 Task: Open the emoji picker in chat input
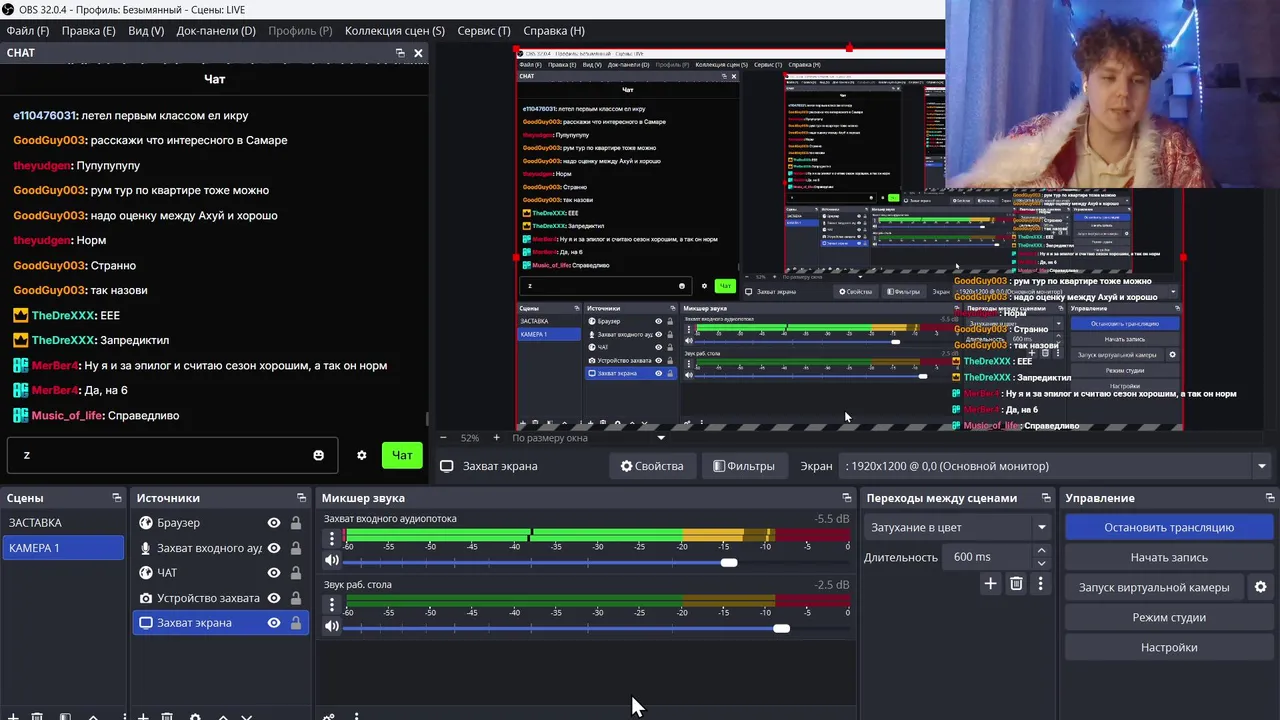(x=318, y=455)
